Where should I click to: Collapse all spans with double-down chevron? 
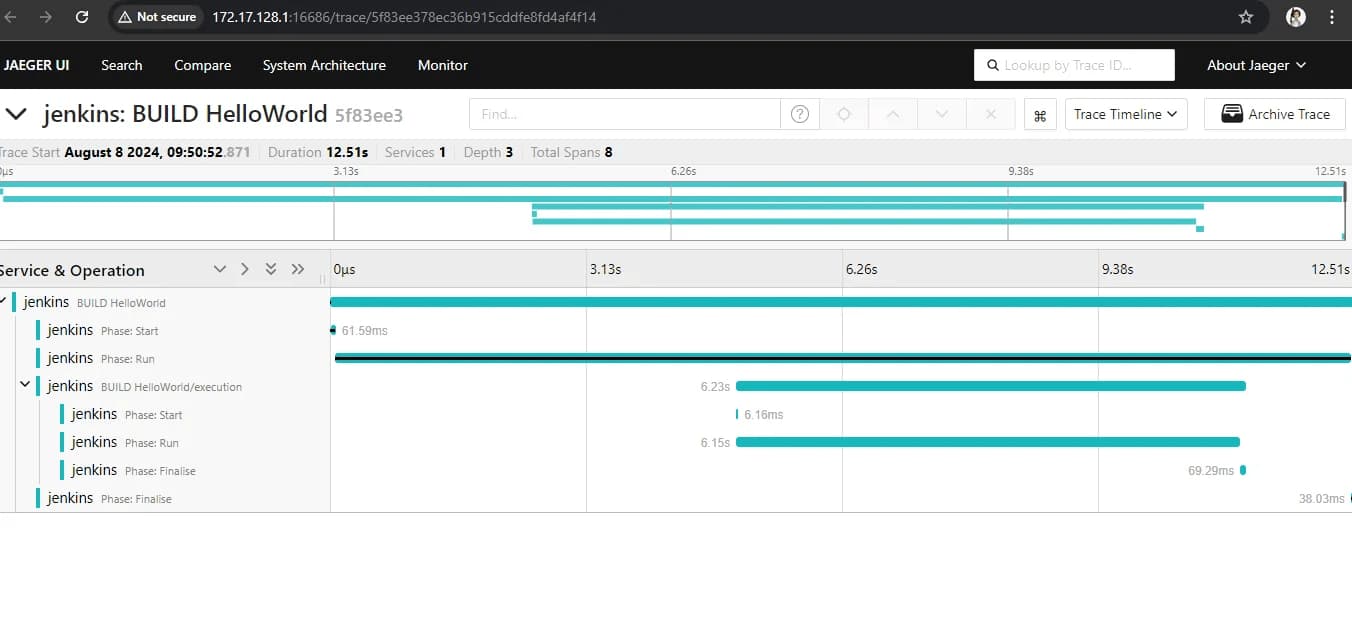pos(271,270)
